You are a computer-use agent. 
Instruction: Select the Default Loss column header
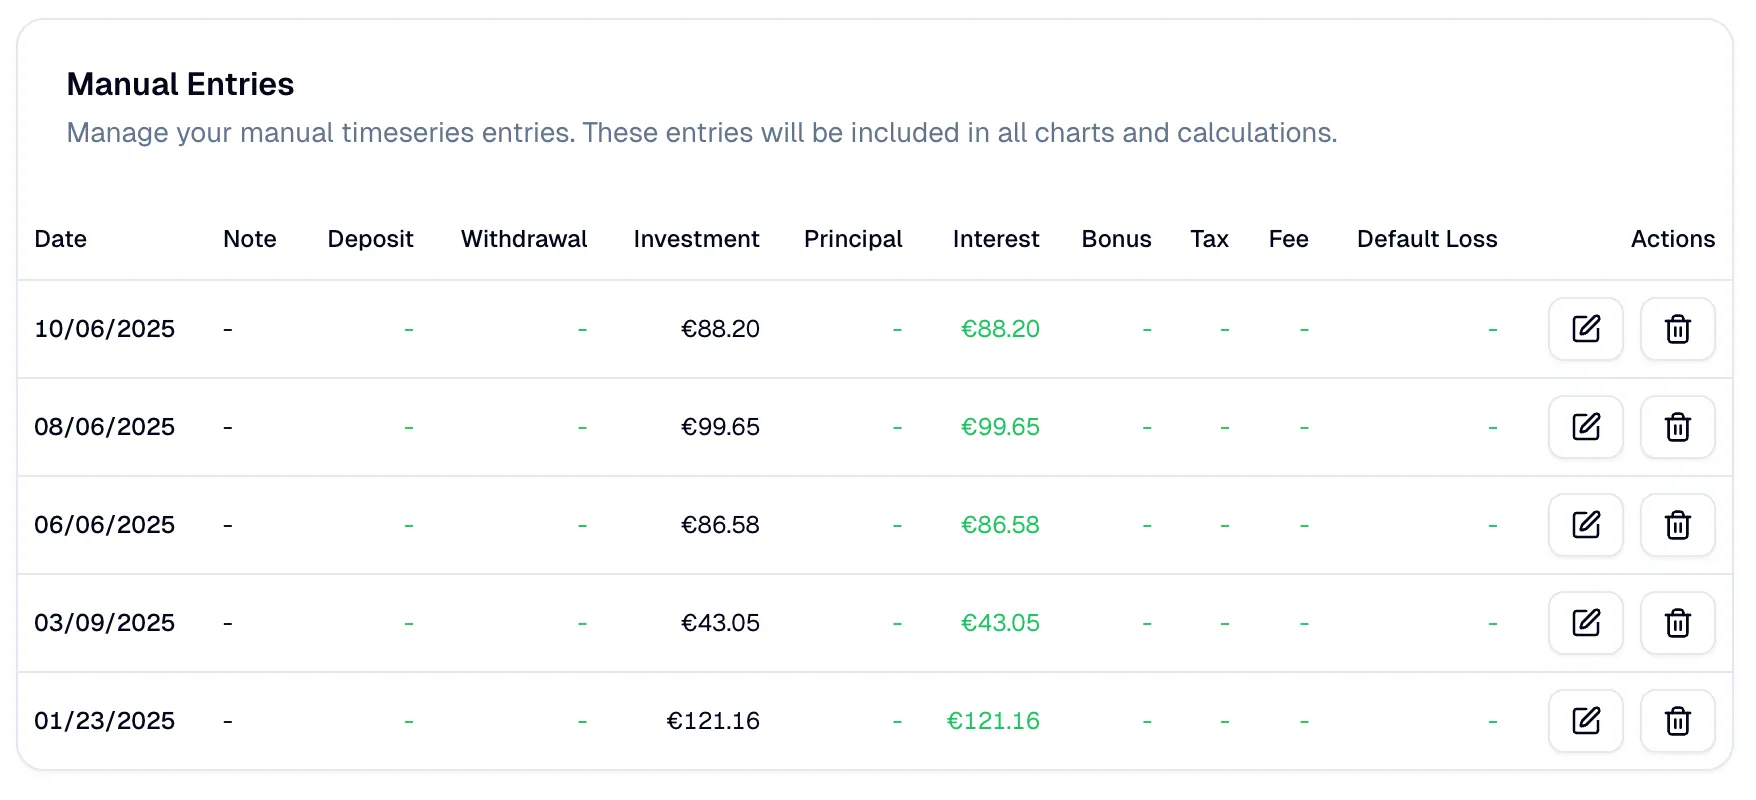1427,239
